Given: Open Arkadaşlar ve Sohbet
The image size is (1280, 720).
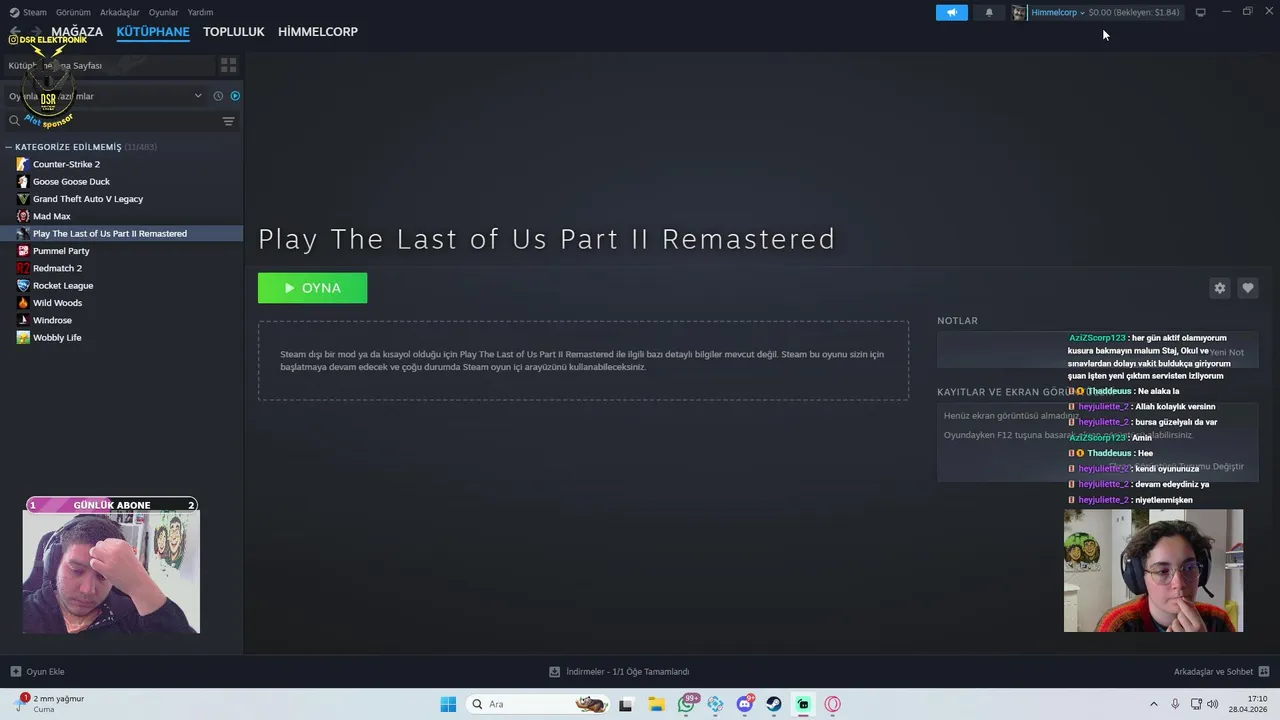Looking at the screenshot, I should 1213,671.
